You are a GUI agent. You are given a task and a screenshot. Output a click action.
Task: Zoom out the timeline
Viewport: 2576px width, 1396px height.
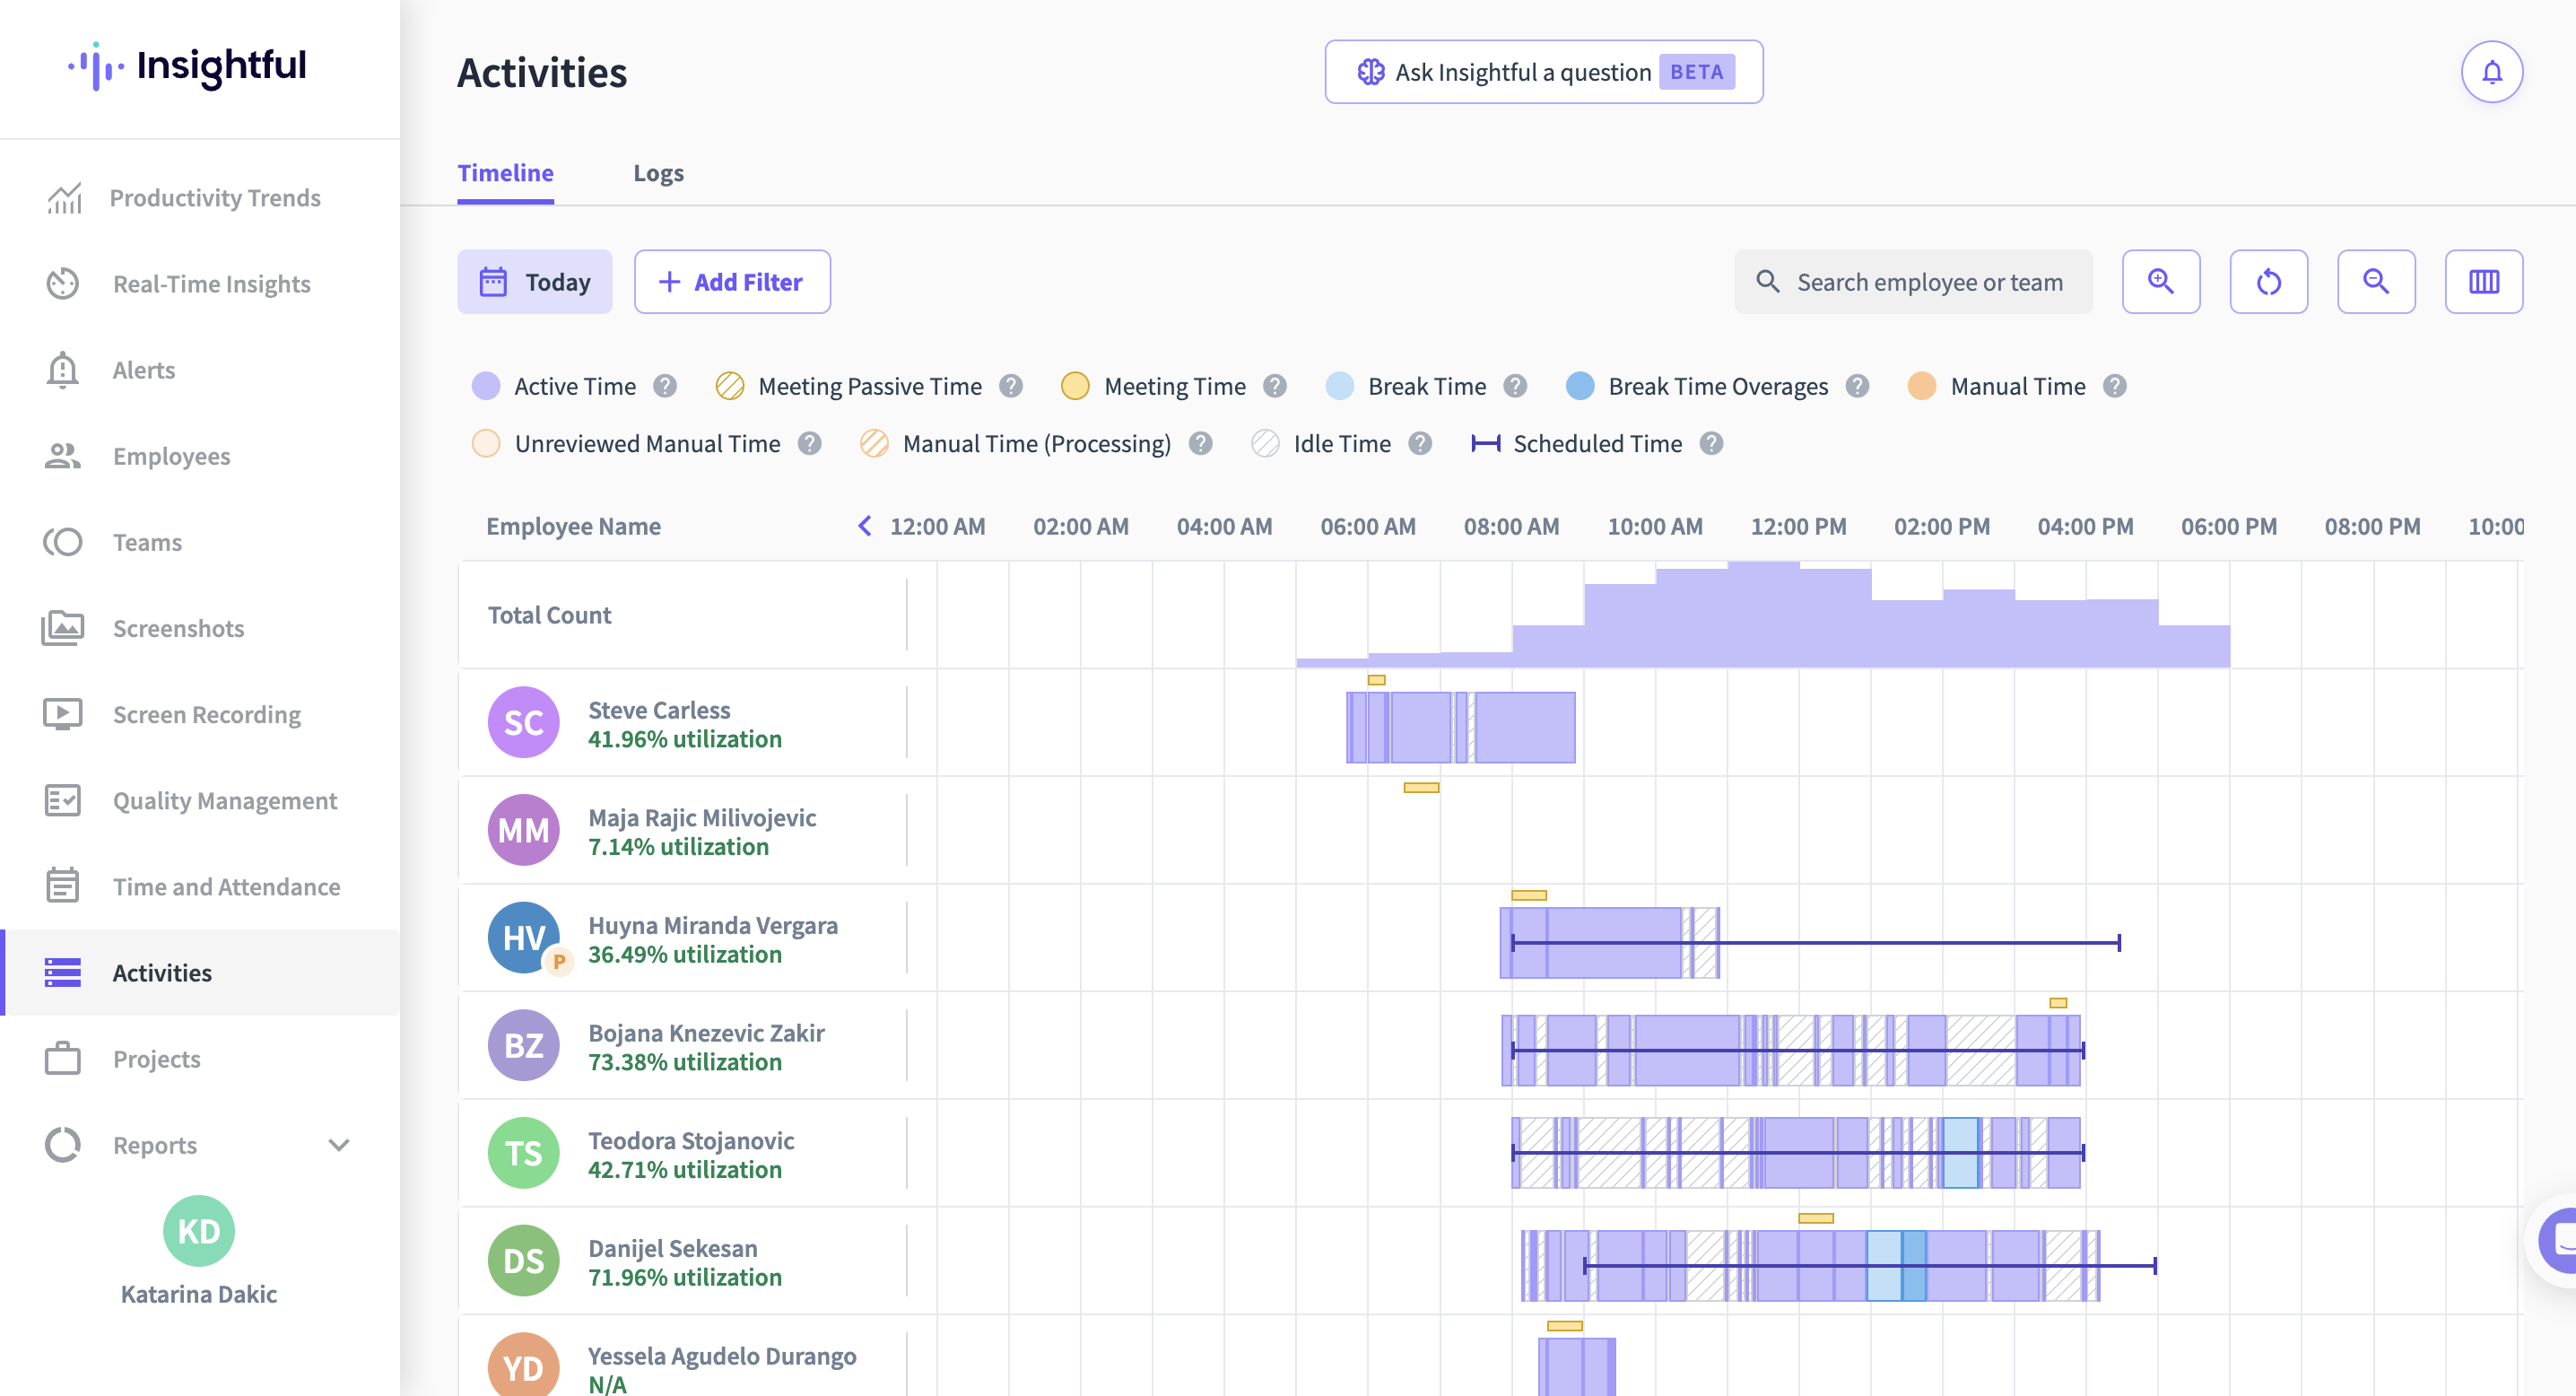(2376, 282)
